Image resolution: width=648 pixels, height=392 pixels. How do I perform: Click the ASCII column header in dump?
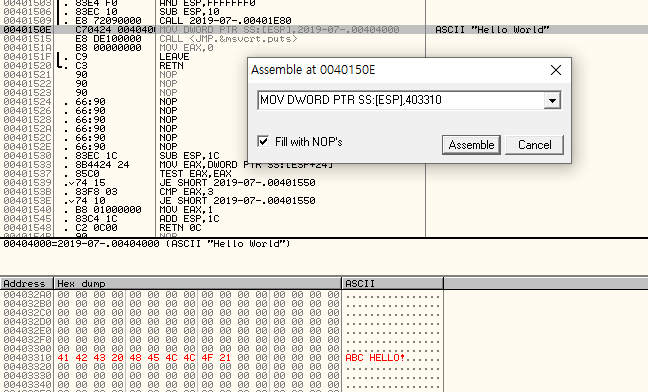click(x=393, y=283)
